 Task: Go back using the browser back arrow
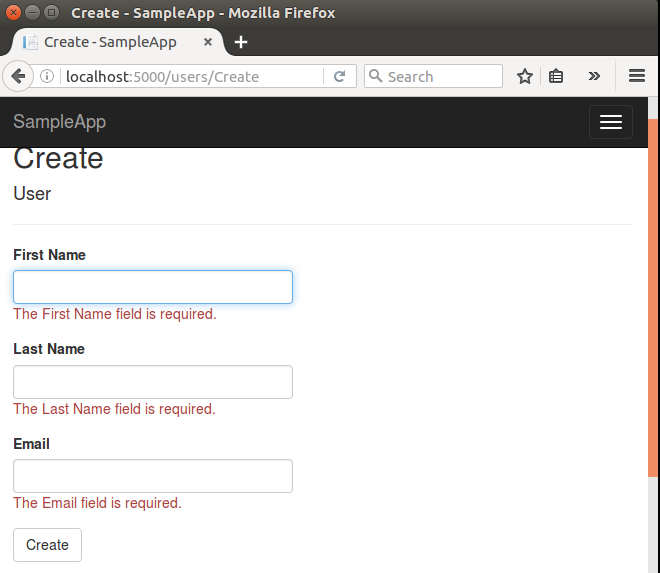(x=17, y=77)
